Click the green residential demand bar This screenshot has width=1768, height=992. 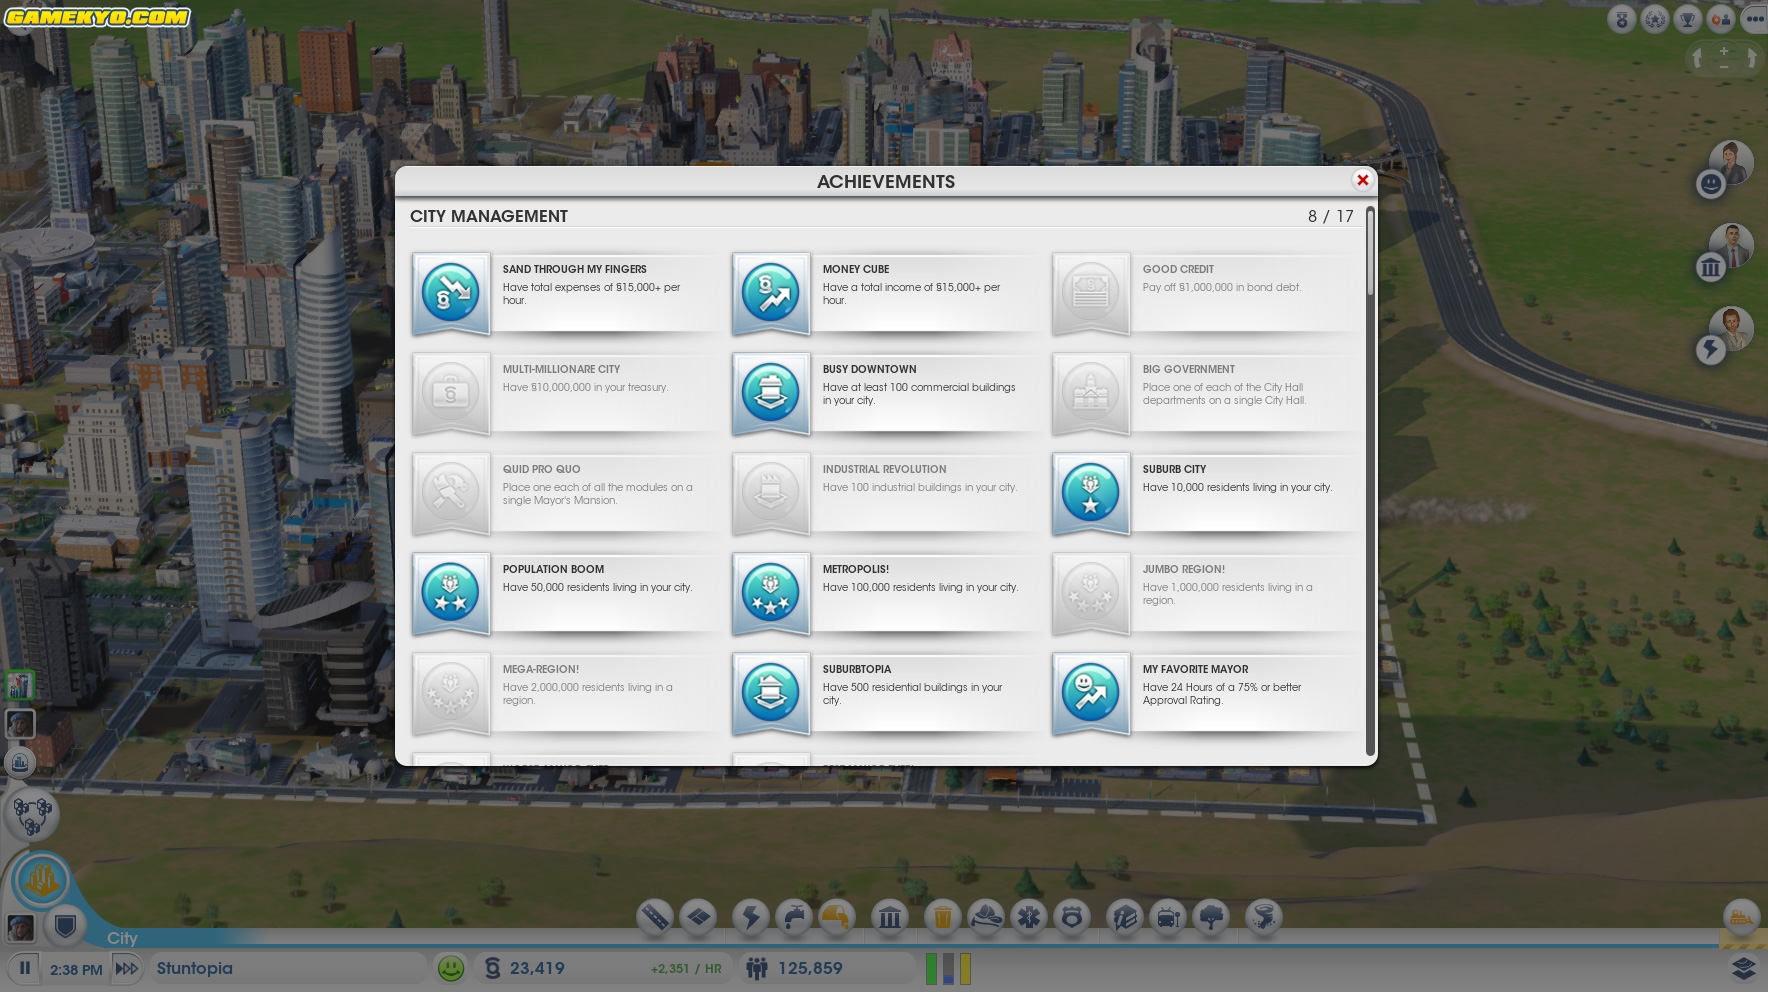point(931,968)
